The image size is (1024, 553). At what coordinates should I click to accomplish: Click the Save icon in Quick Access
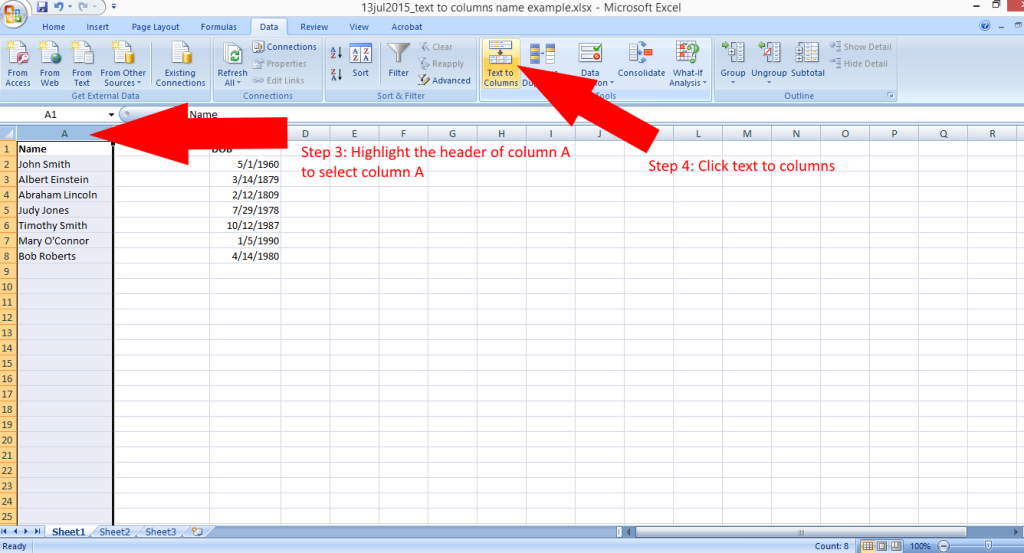click(x=42, y=7)
